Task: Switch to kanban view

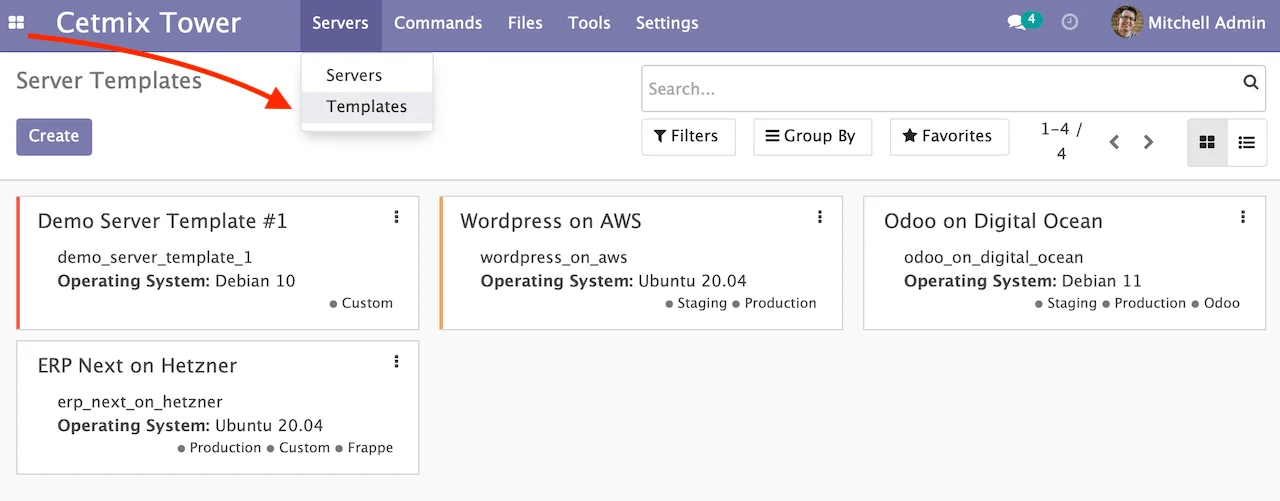Action: pyautogui.click(x=1207, y=142)
